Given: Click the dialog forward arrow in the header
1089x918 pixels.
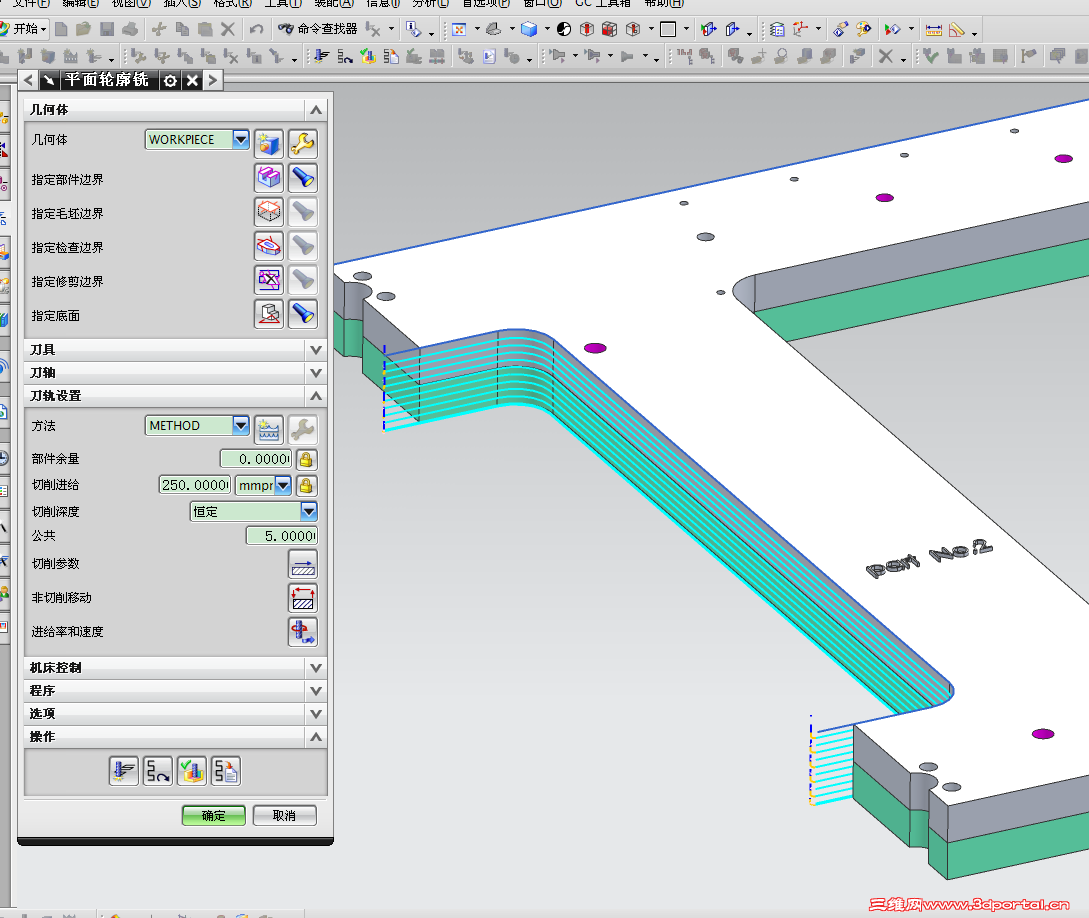Looking at the screenshot, I should click(213, 81).
